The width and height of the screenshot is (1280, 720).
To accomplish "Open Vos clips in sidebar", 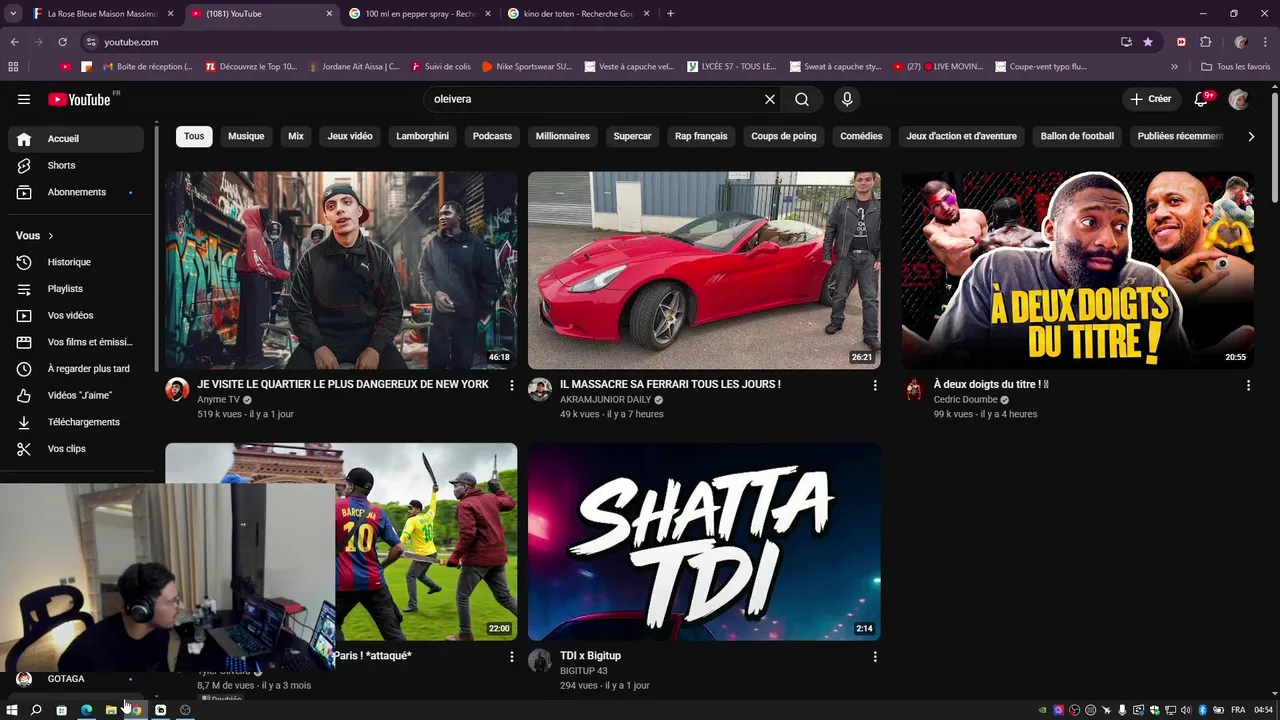I will pyautogui.click(x=76, y=449).
